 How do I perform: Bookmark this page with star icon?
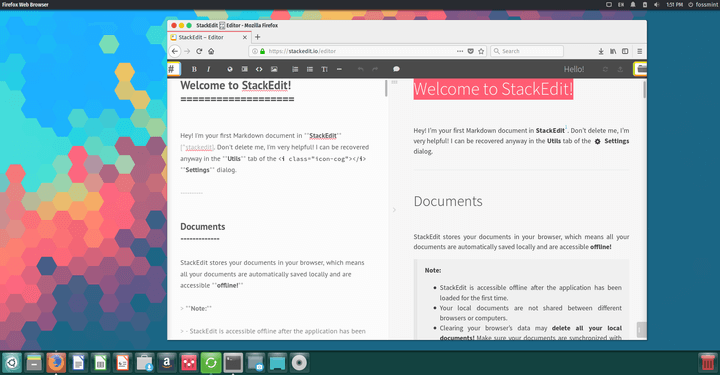coord(481,51)
